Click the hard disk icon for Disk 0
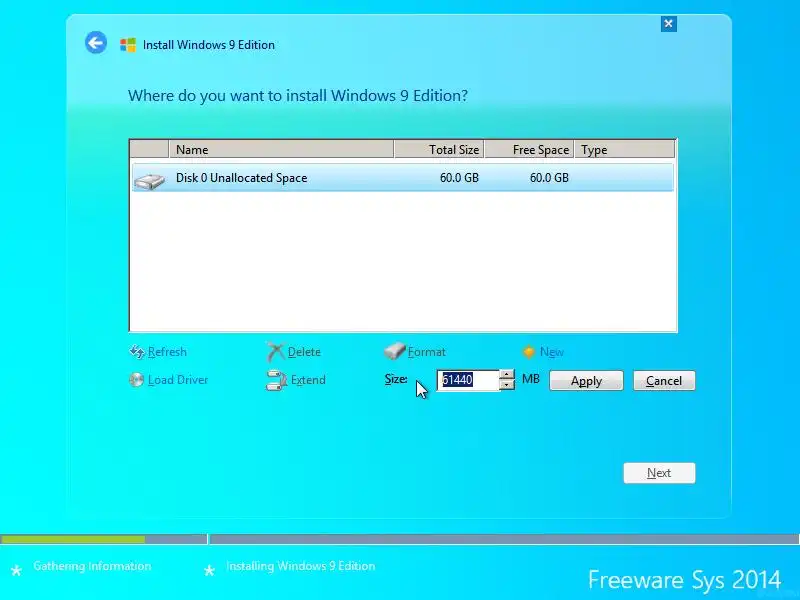This screenshot has height=600, width=800. 149,181
